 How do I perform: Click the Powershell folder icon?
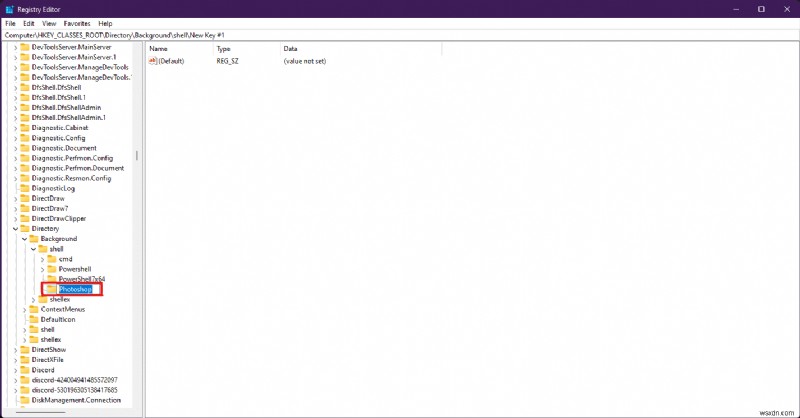(x=52, y=269)
